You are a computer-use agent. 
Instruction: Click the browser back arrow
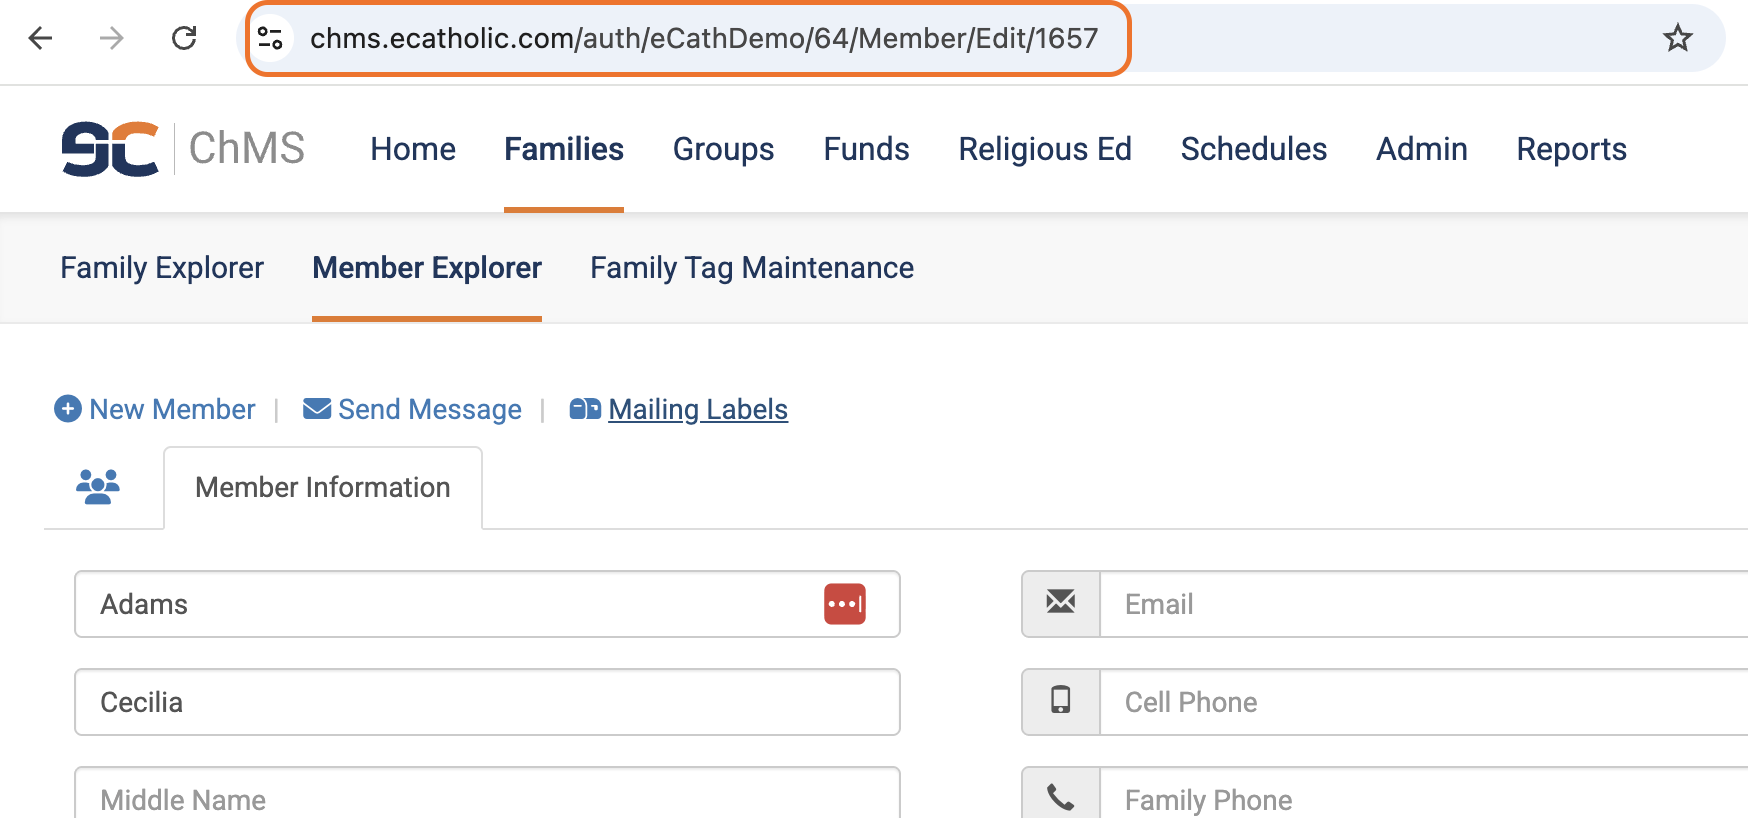point(40,38)
